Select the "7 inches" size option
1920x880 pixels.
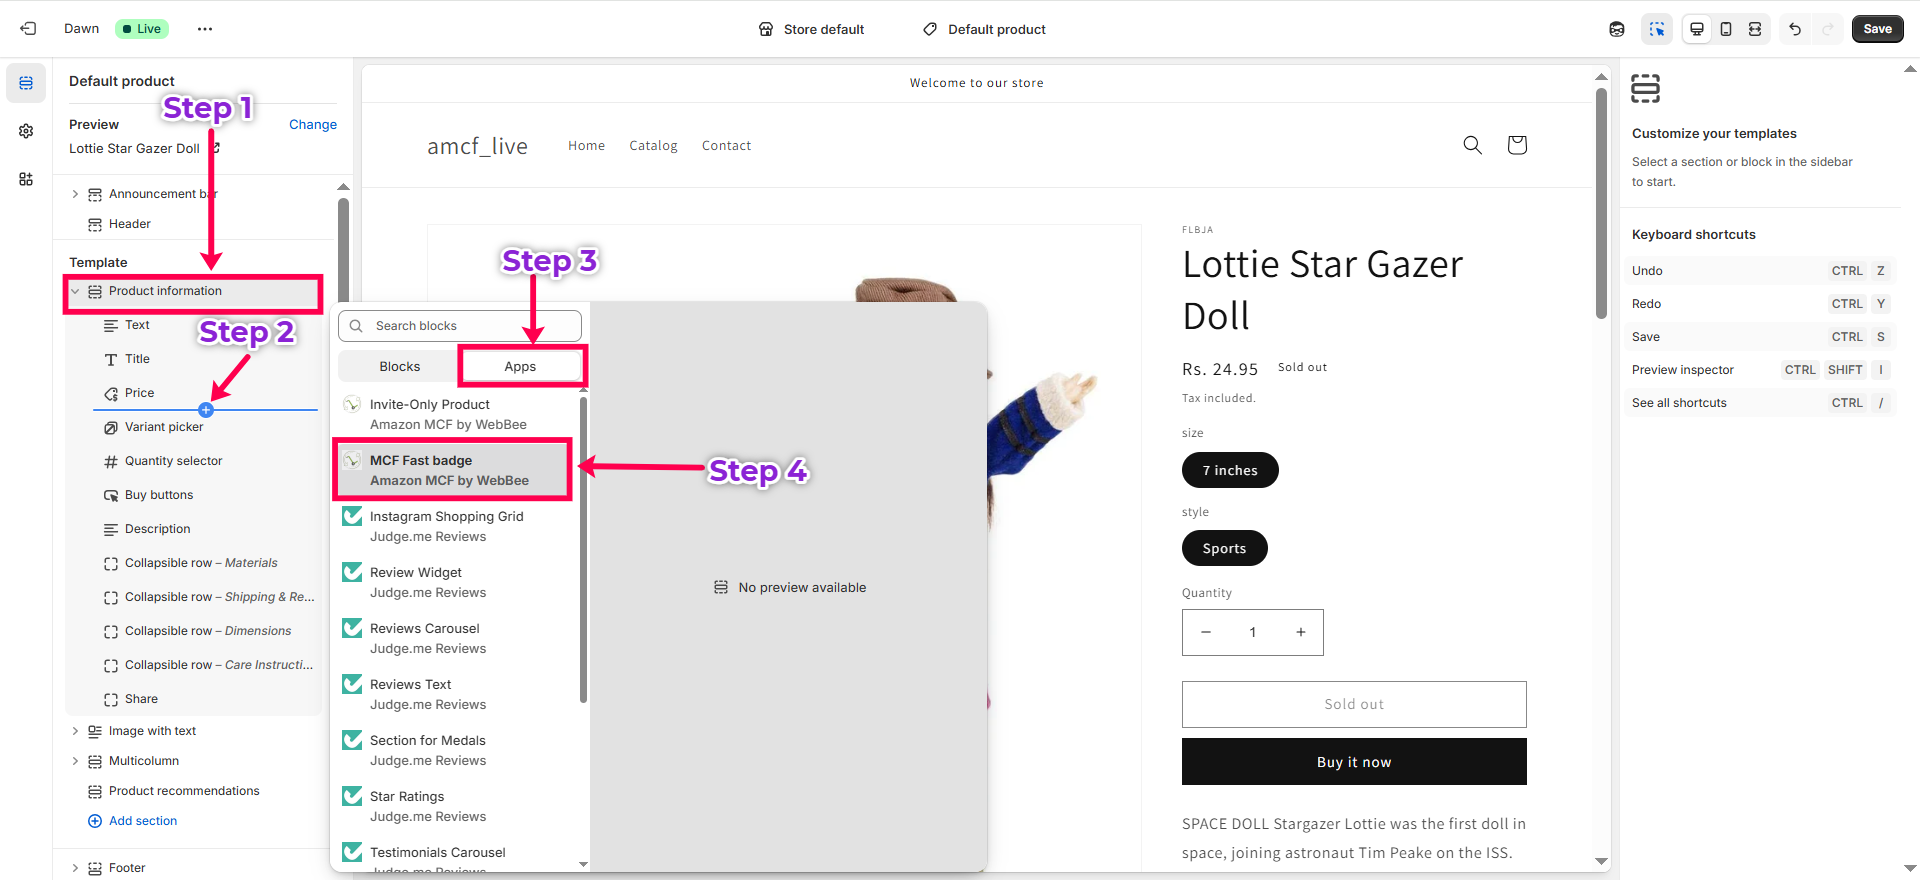[x=1230, y=470]
